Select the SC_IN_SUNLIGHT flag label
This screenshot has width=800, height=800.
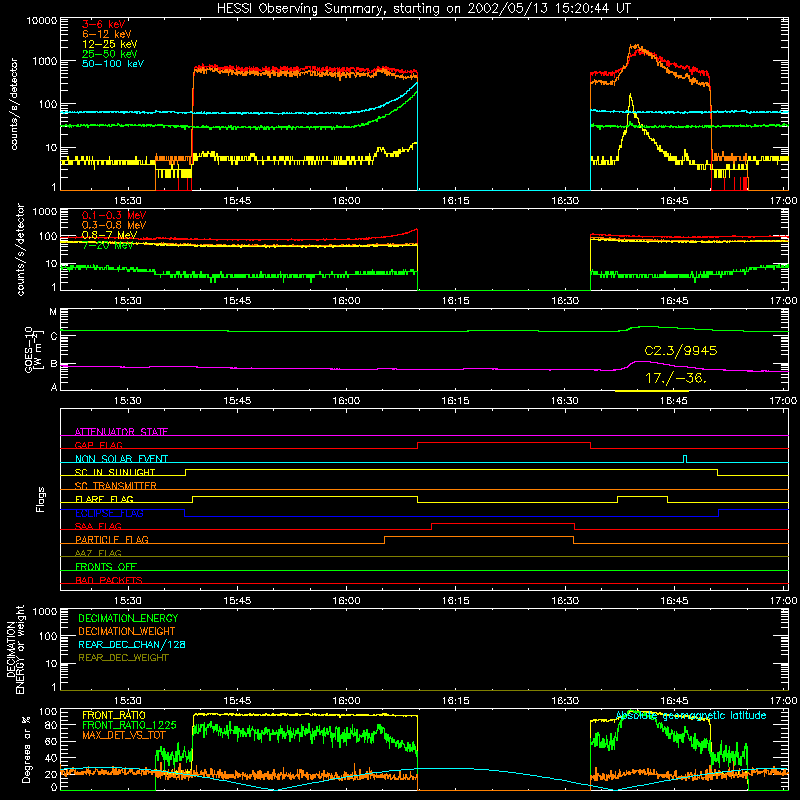[115, 472]
